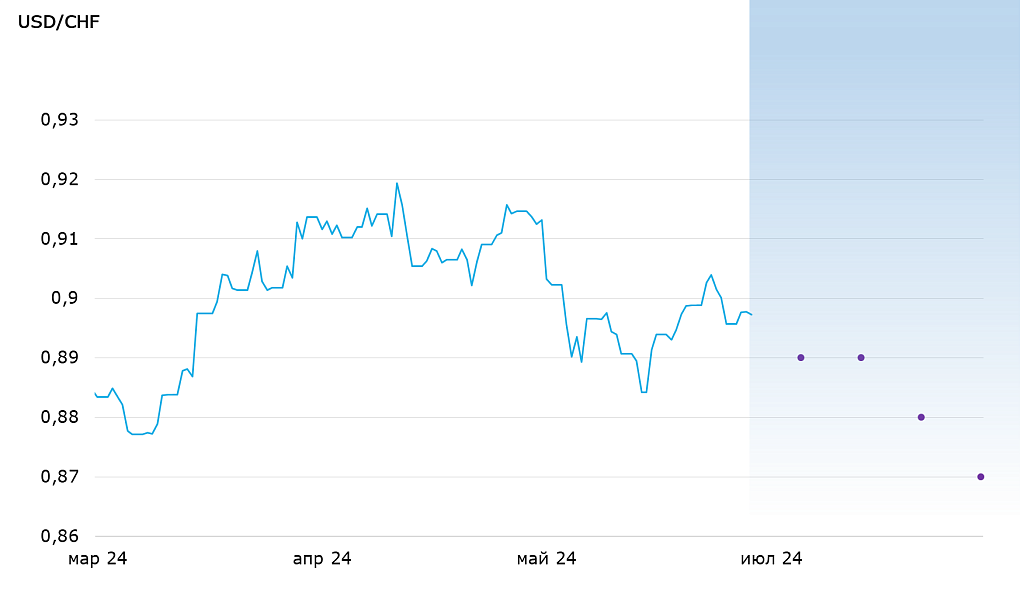Select the 0,92 price label
The width and height of the screenshot is (1024, 600).
(59, 180)
